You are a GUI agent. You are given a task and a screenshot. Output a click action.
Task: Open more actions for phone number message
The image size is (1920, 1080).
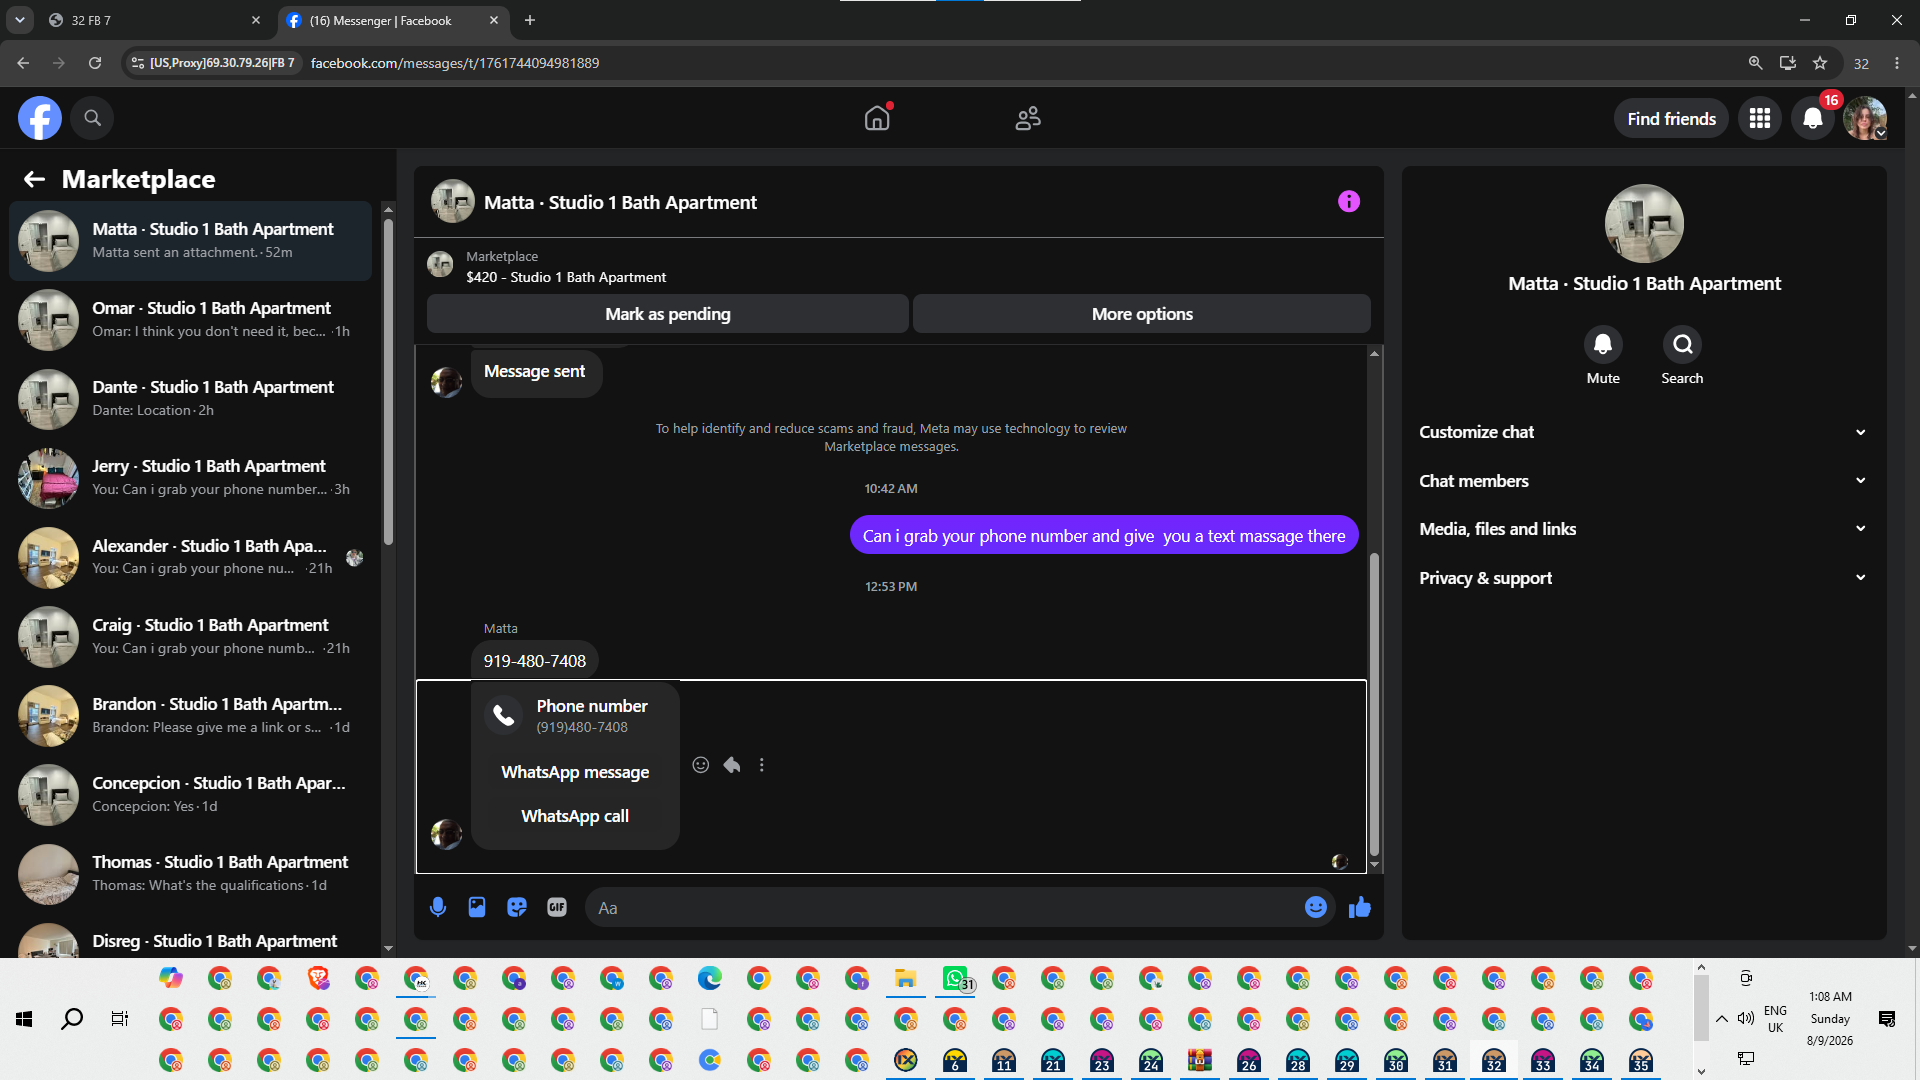pos(762,765)
